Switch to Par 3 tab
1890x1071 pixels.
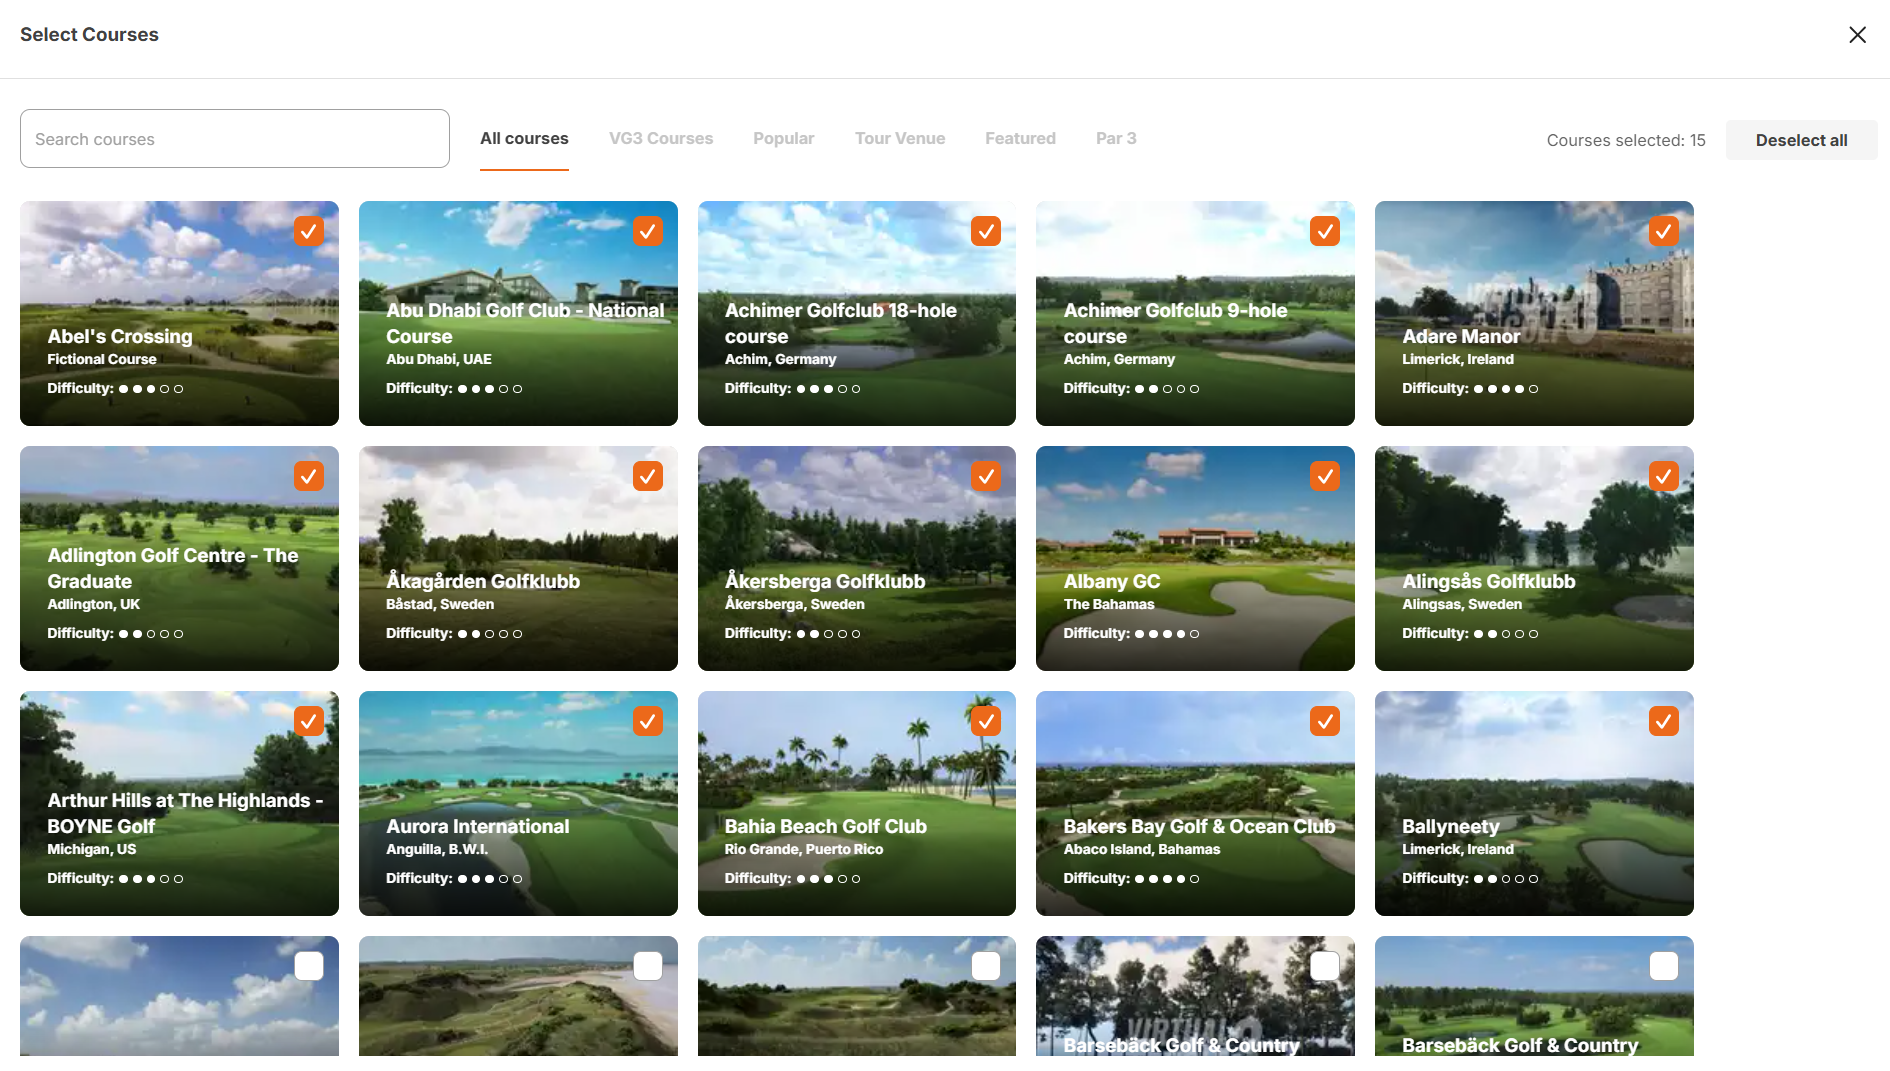[x=1116, y=138]
